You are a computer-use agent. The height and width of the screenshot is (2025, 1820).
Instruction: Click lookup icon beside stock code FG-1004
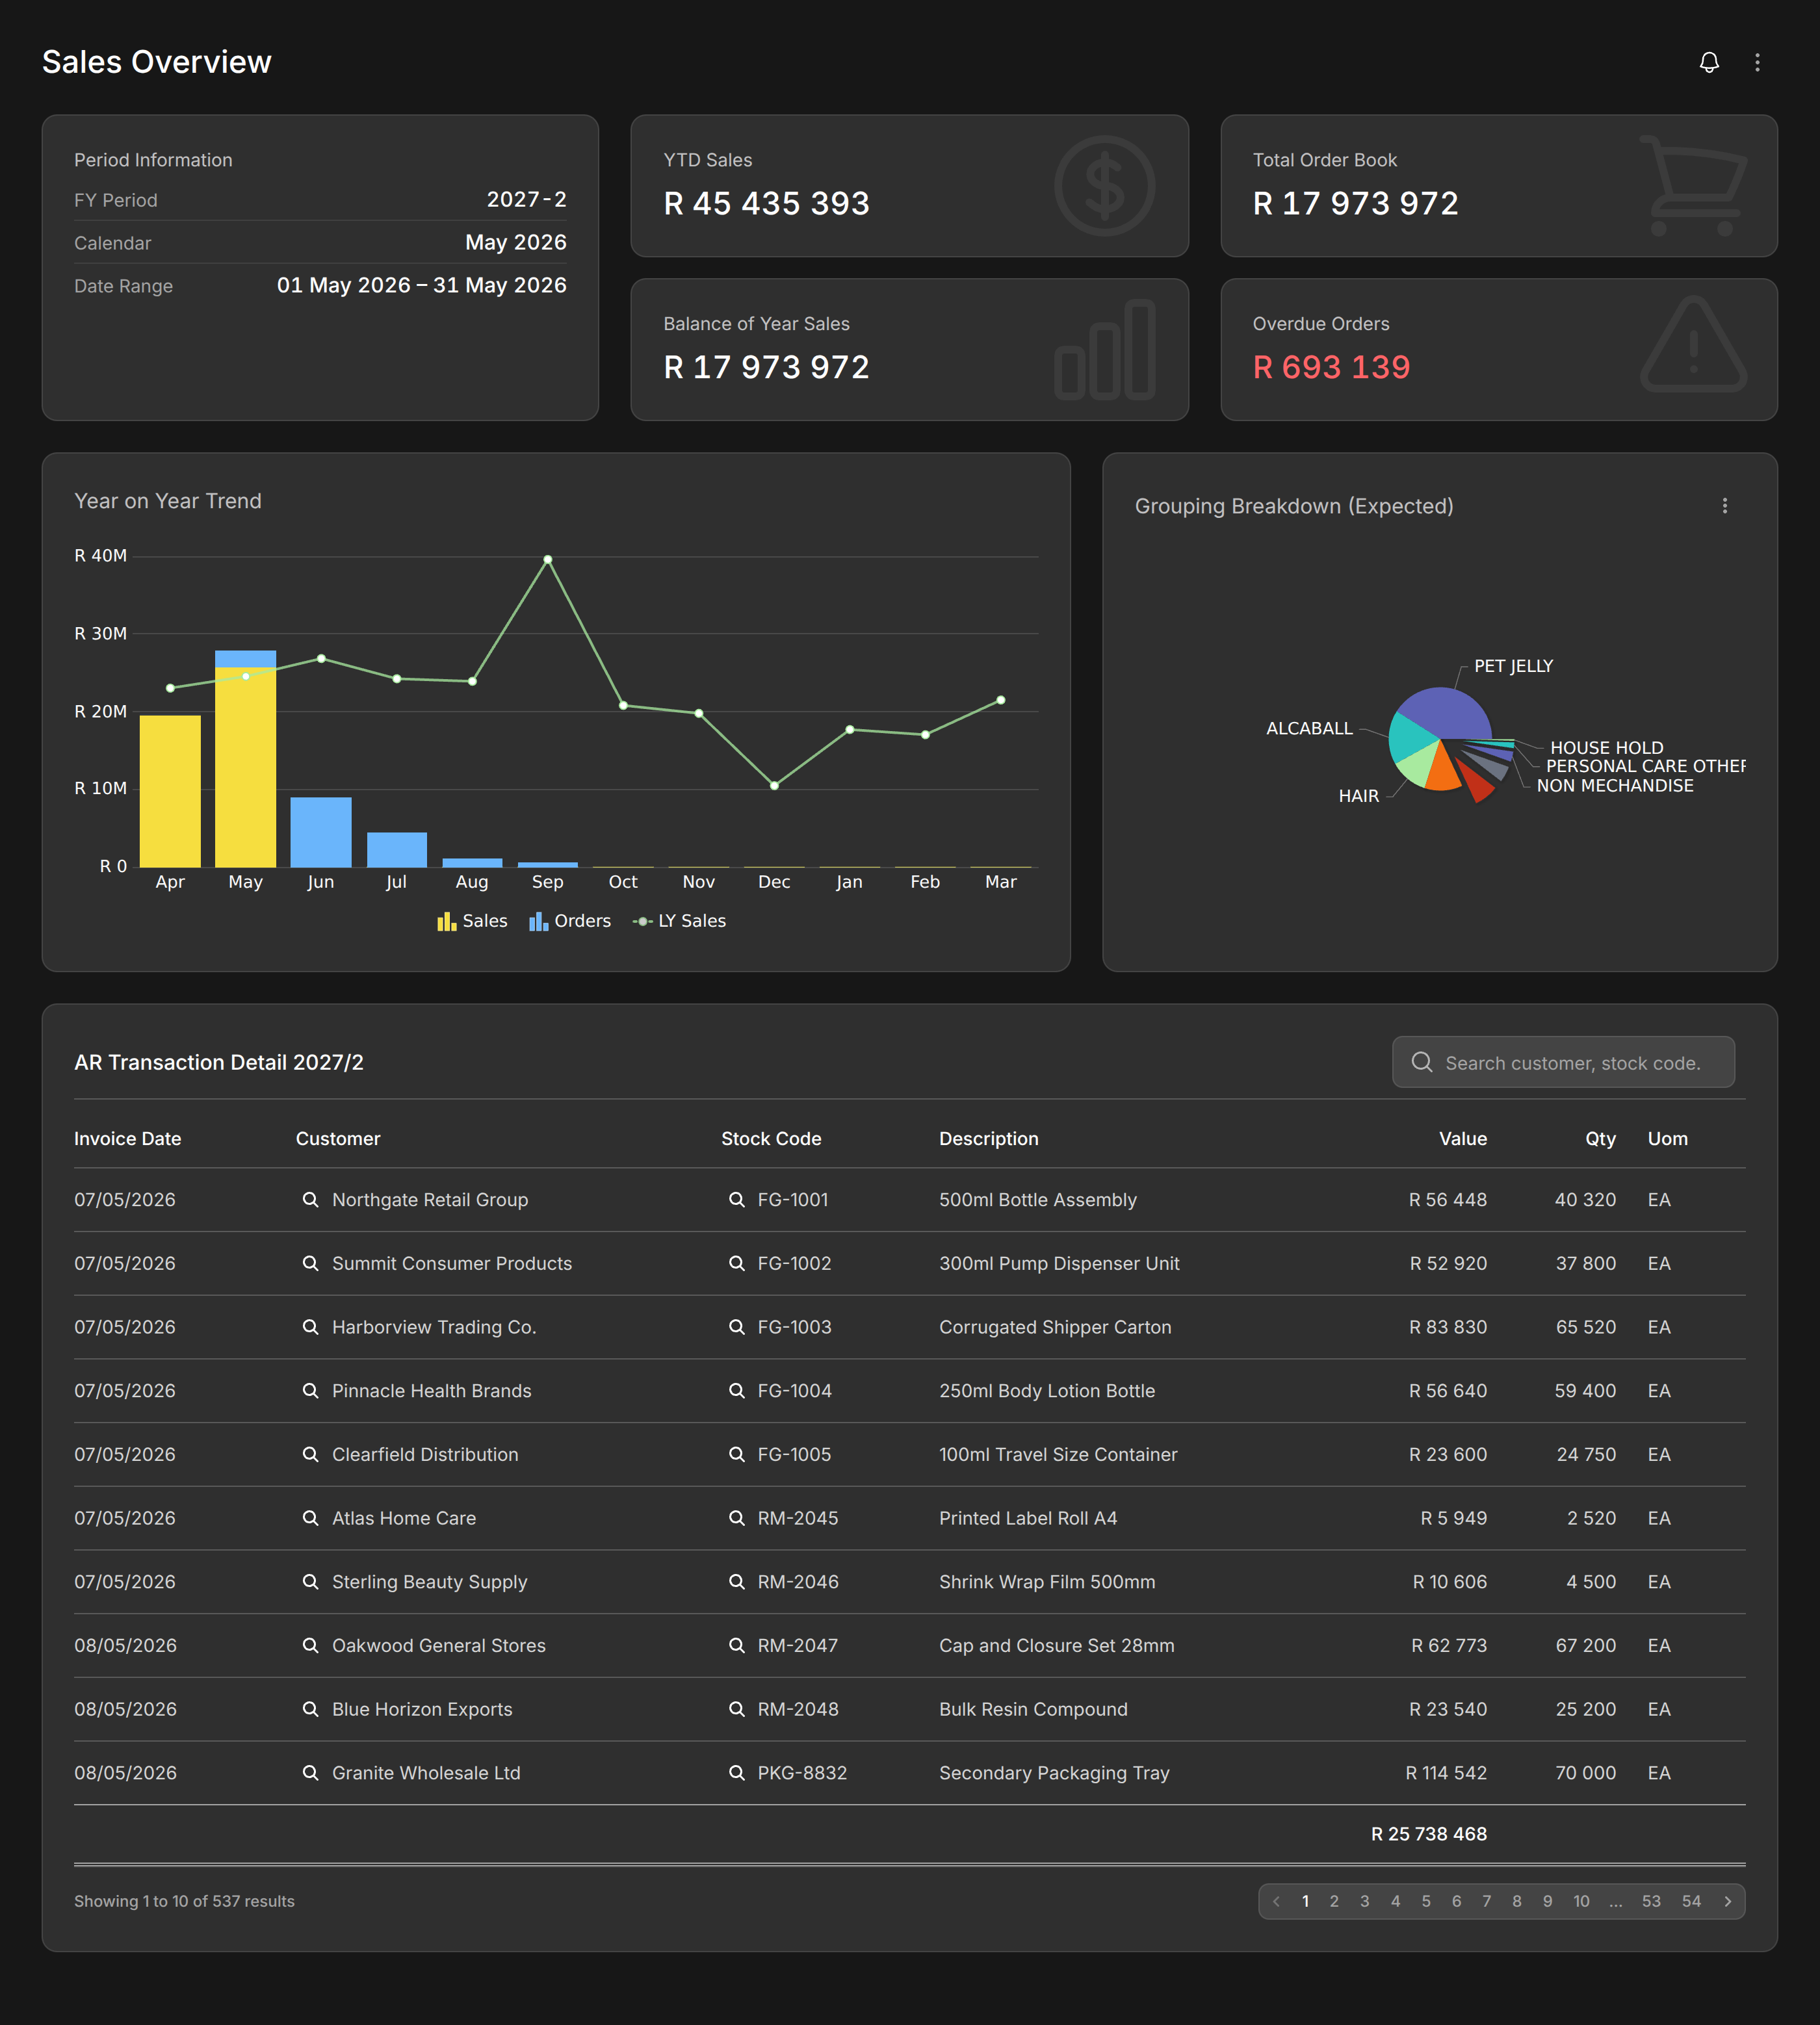point(736,1390)
